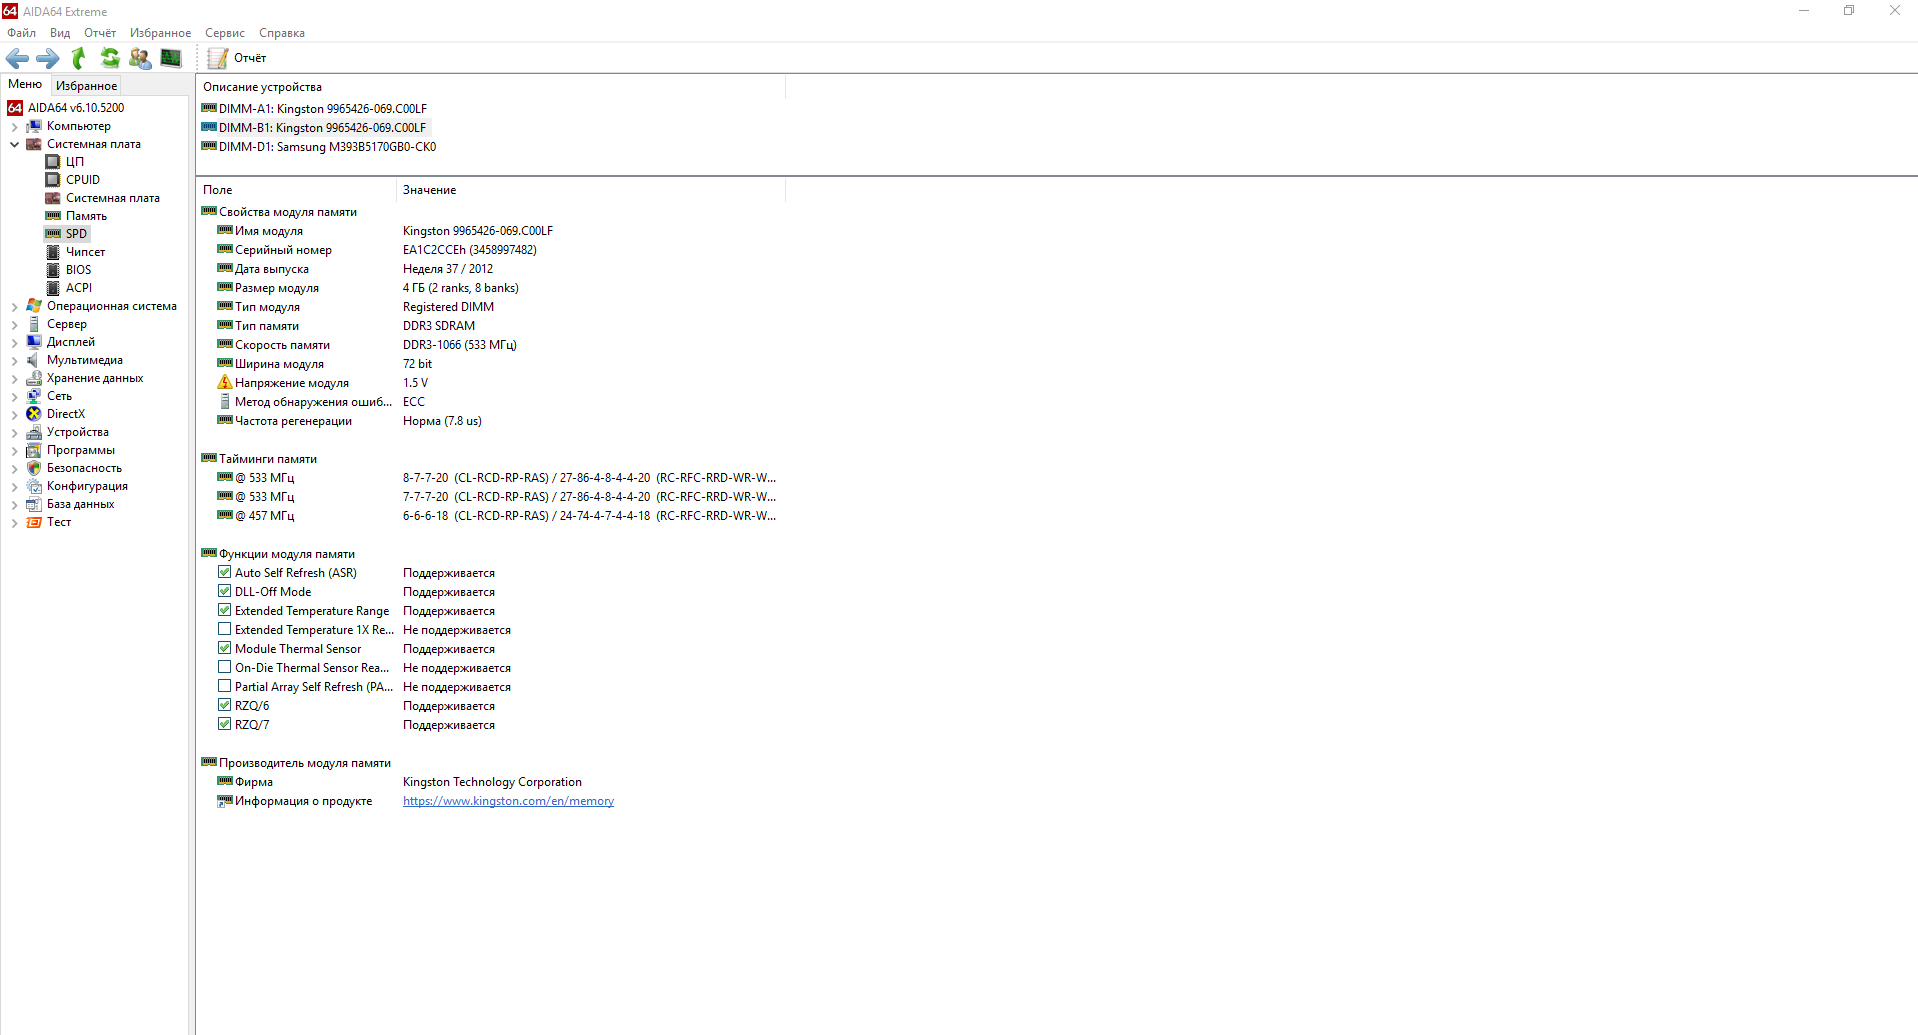
Task: Go forward with the blue right arrow
Action: (48, 58)
